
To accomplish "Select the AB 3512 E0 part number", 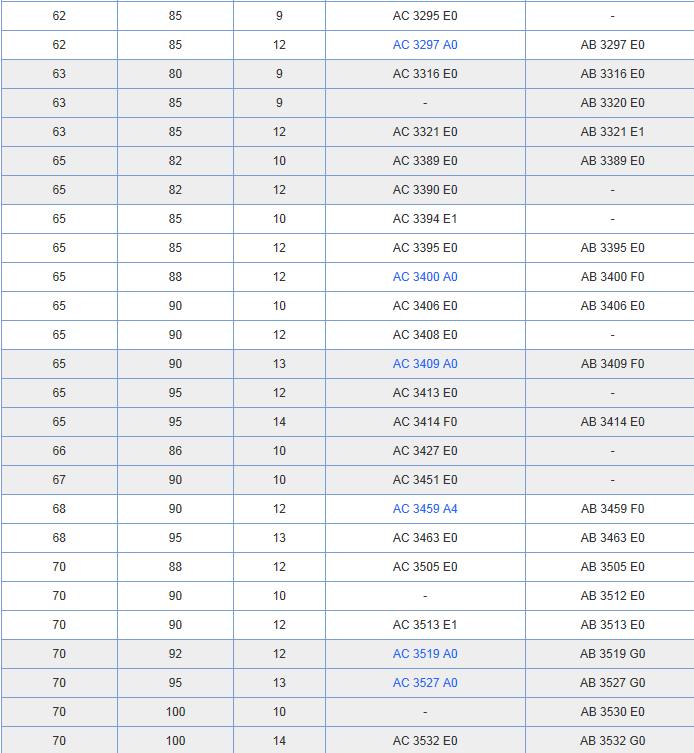I will point(612,596).
